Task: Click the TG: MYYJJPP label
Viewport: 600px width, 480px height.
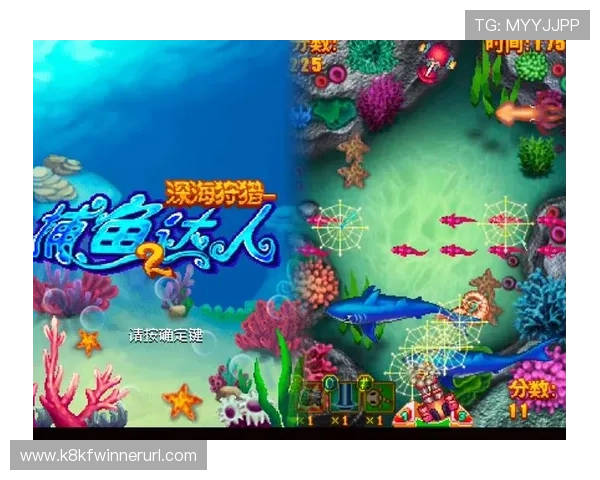Action: pos(527,24)
